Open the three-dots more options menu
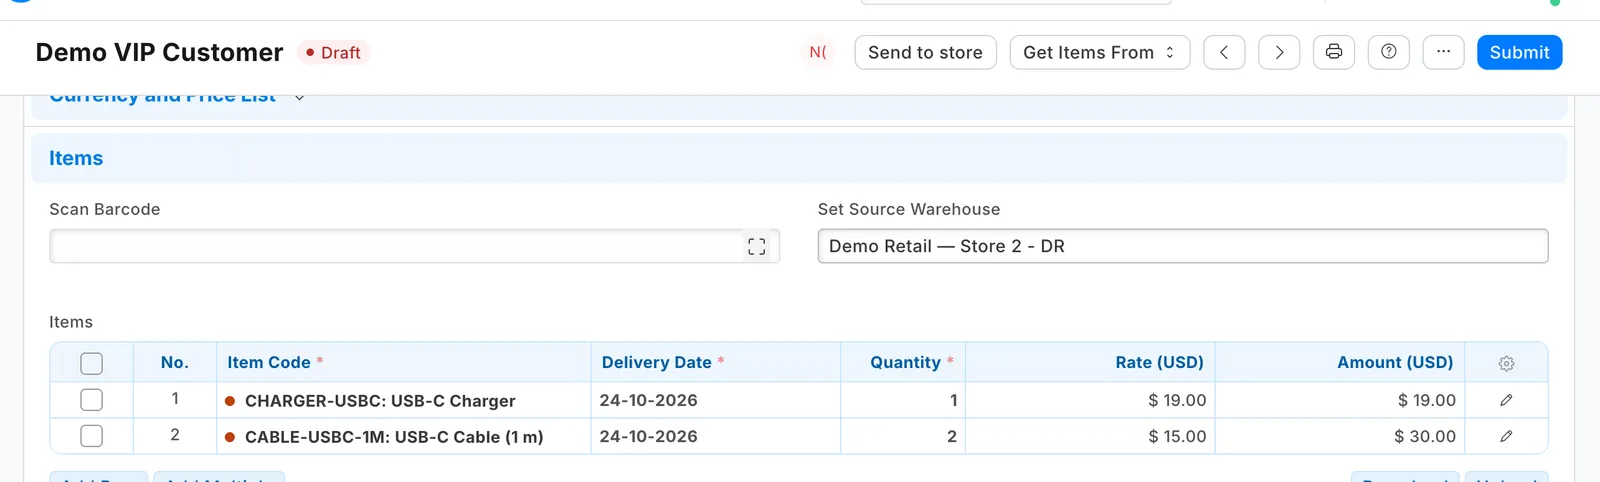Viewport: 1600px width, 482px height. point(1443,52)
